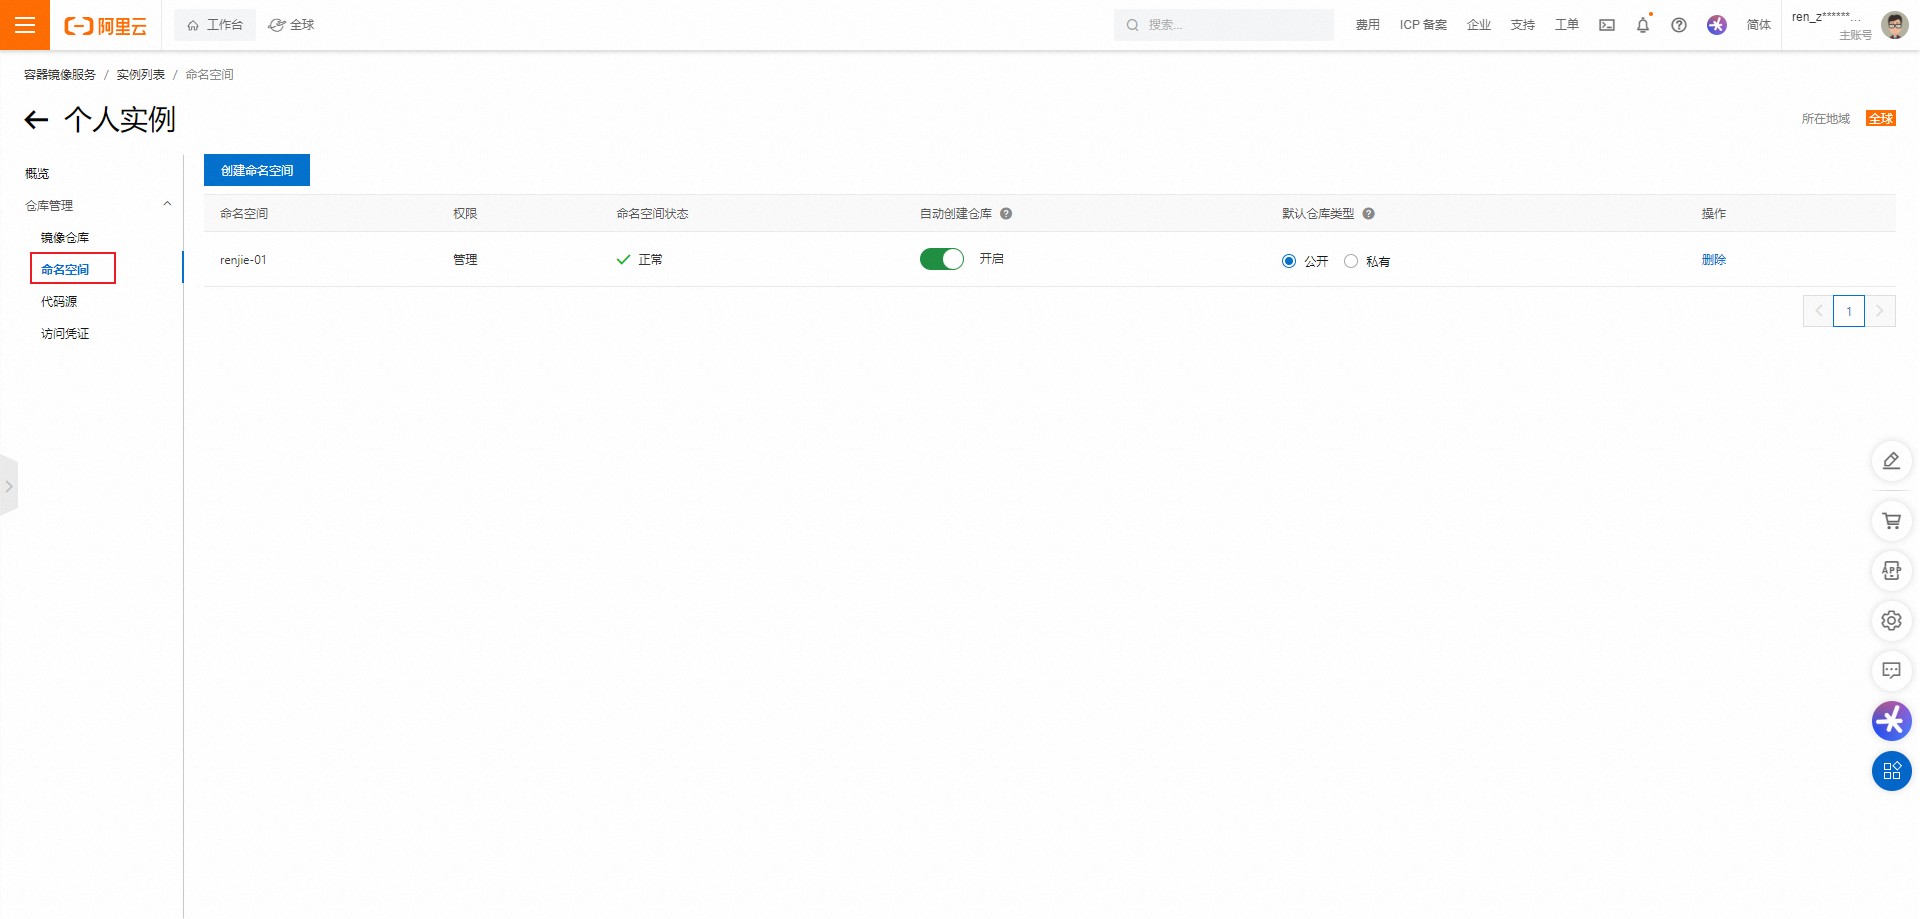
Task: Open the hamburger main menu
Action: (25, 25)
